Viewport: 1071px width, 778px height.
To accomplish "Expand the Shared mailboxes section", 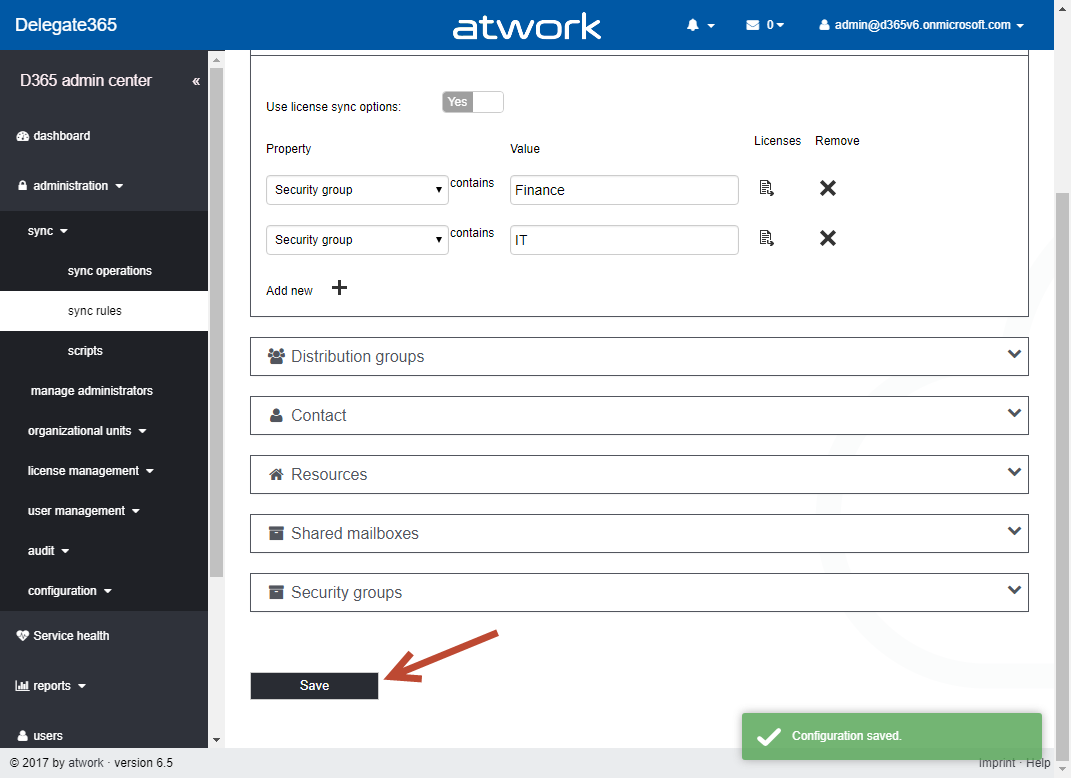I will point(639,533).
